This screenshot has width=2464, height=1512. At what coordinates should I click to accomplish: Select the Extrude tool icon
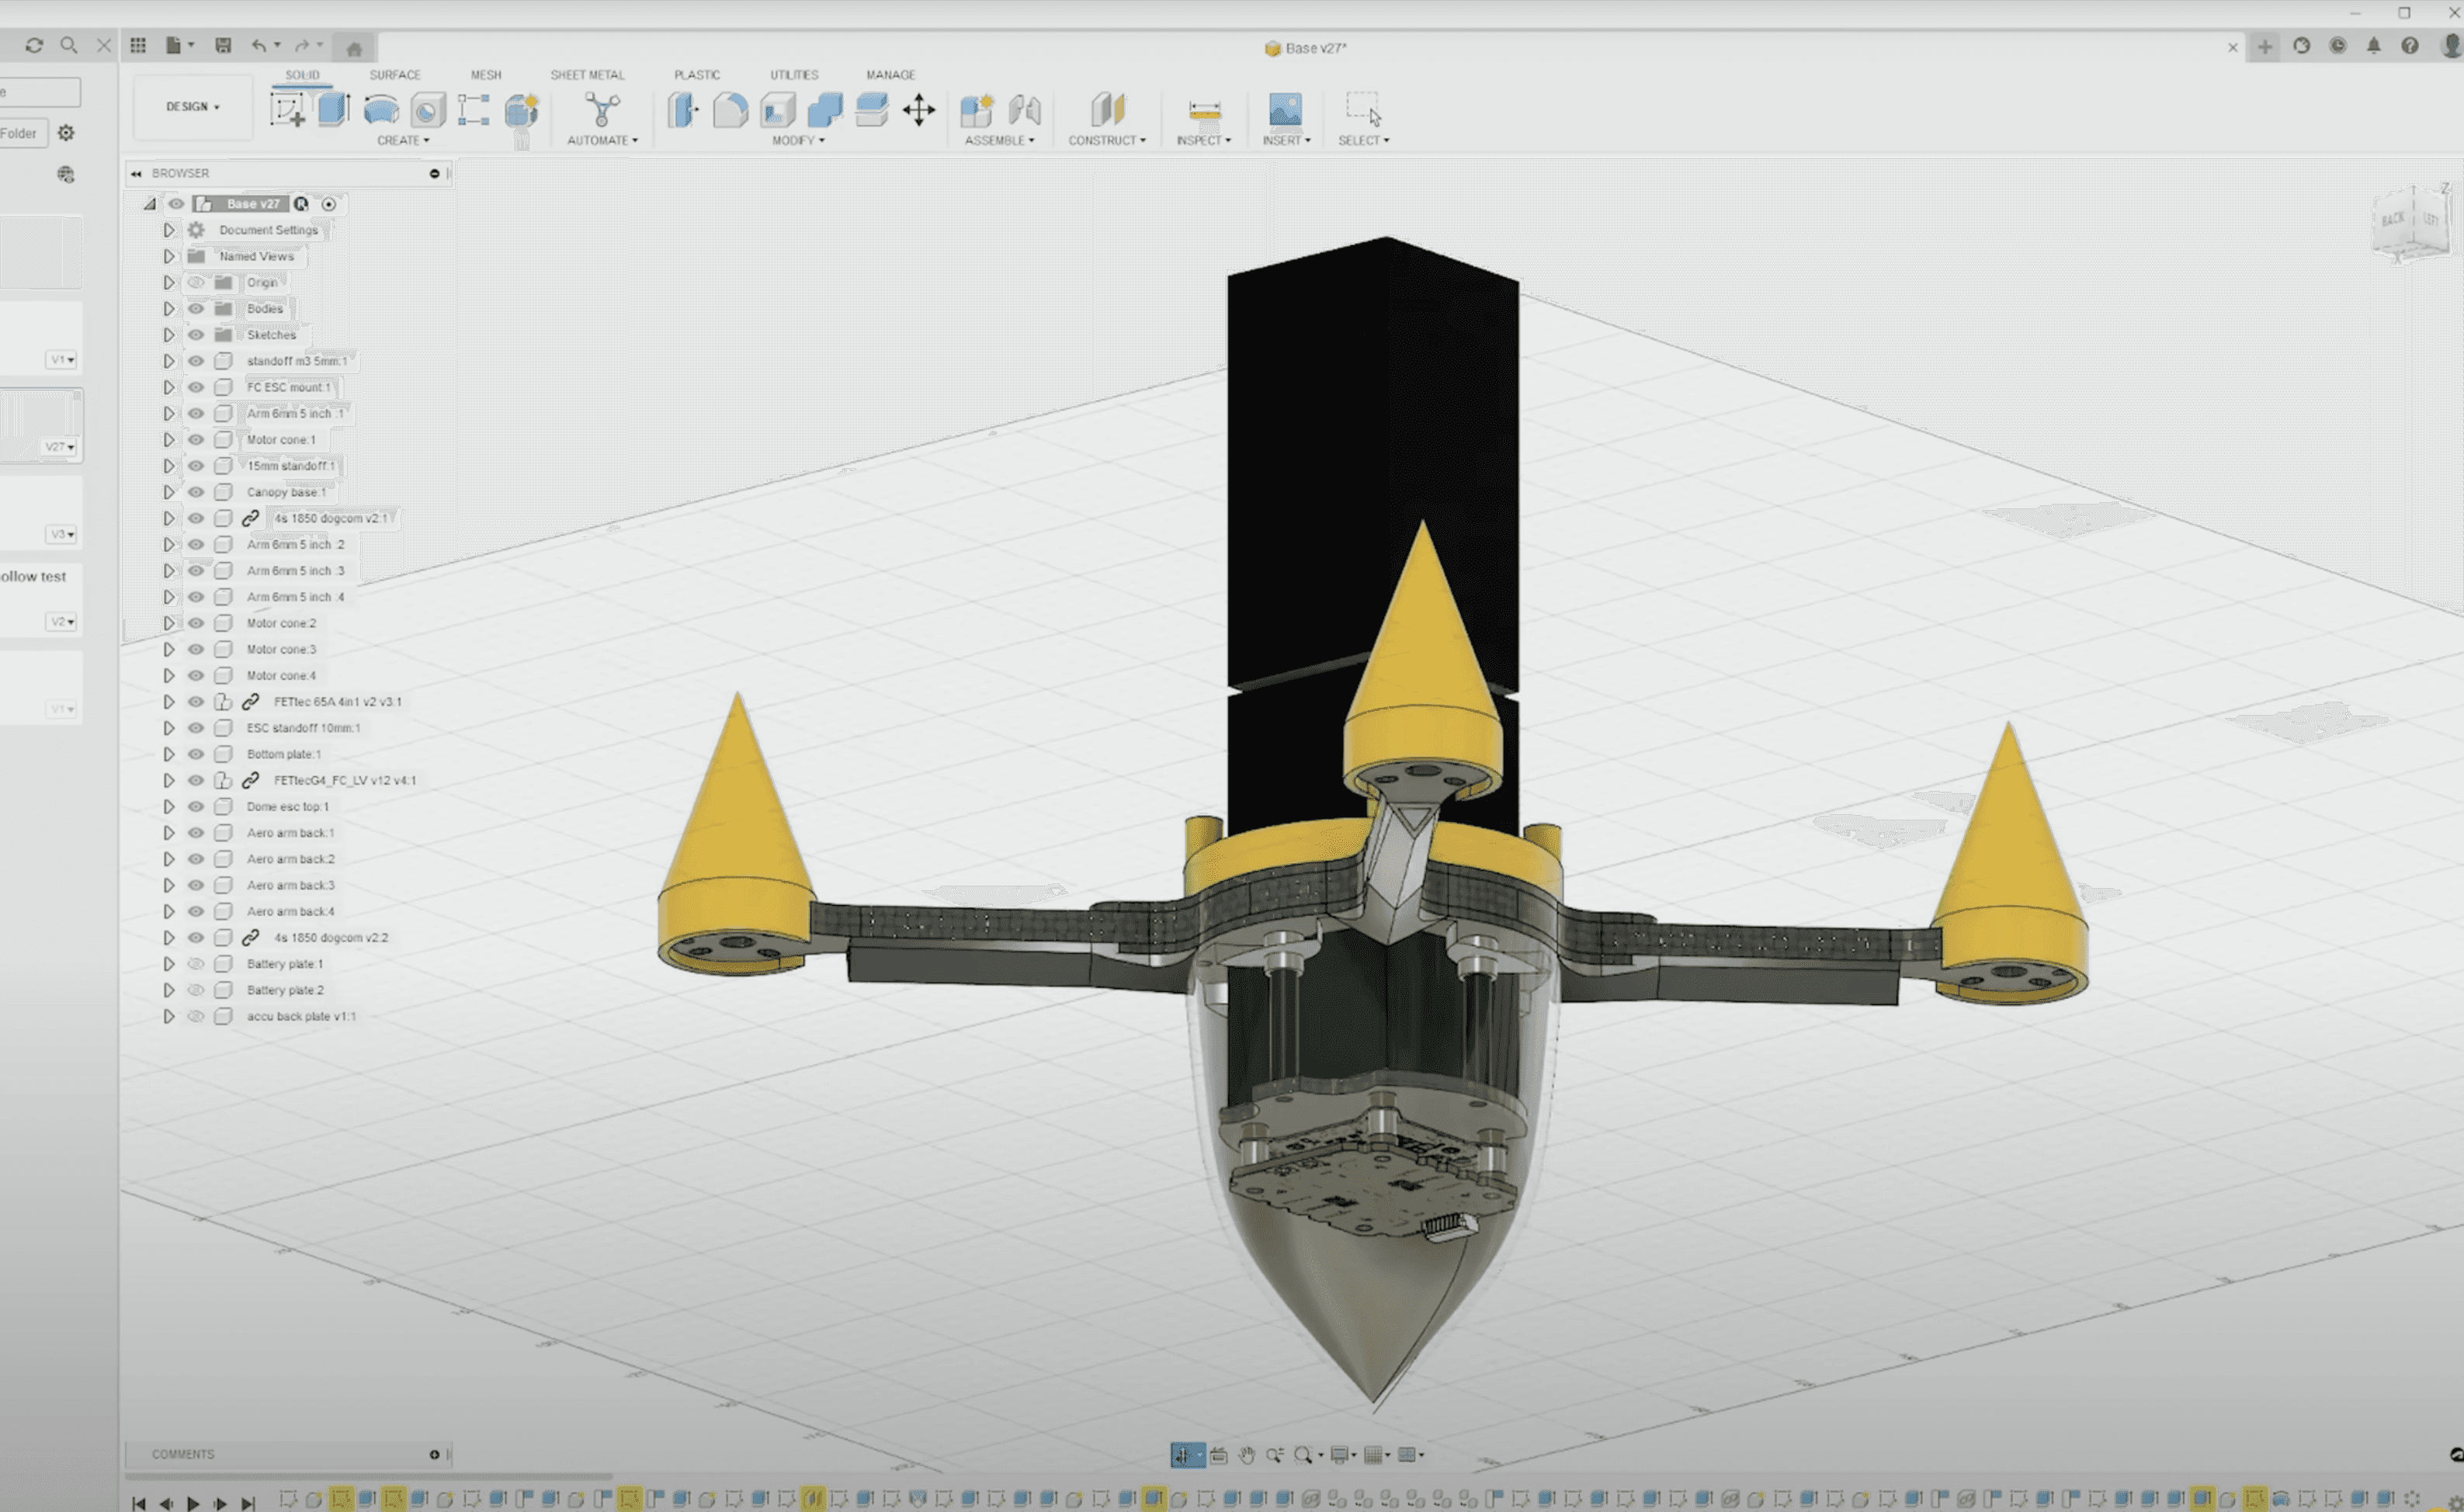click(x=334, y=109)
